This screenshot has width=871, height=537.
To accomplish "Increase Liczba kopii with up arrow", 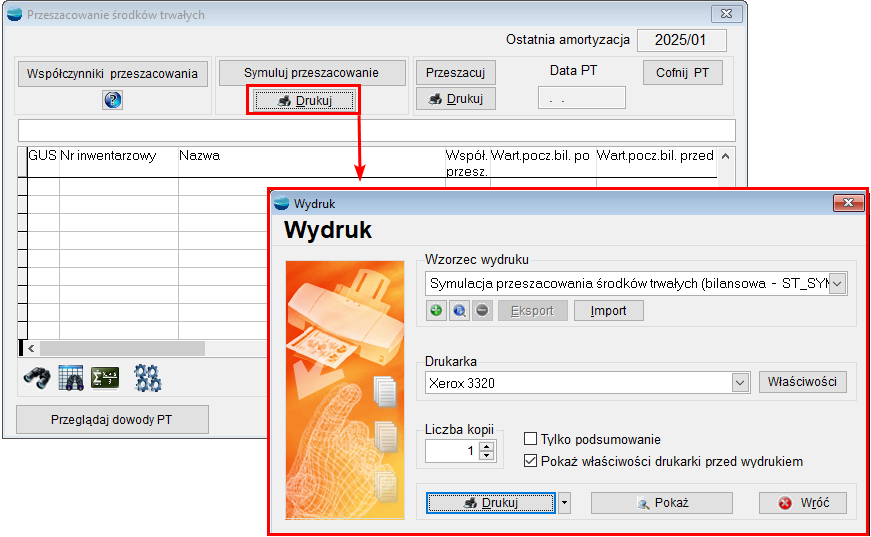I will click(487, 446).
